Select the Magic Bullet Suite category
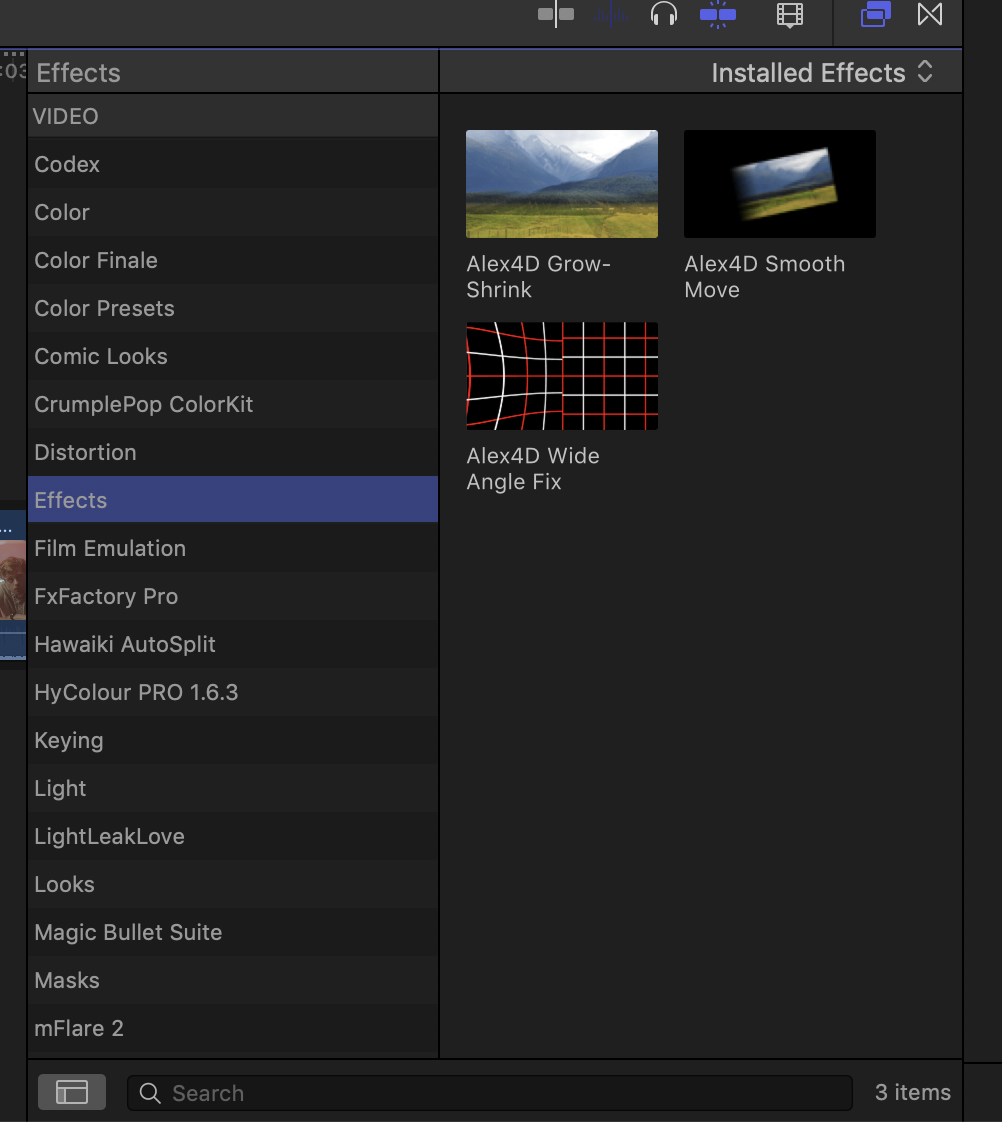 coord(233,931)
